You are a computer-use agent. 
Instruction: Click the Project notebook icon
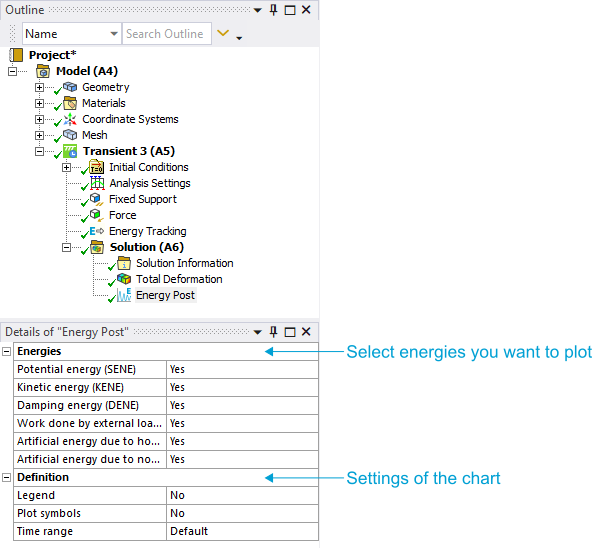tap(16, 55)
